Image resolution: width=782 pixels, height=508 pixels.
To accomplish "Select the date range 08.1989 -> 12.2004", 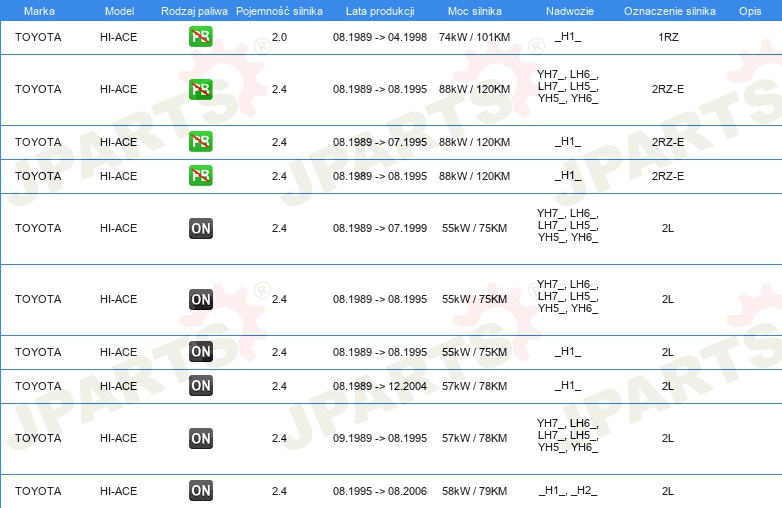I will coord(380,386).
